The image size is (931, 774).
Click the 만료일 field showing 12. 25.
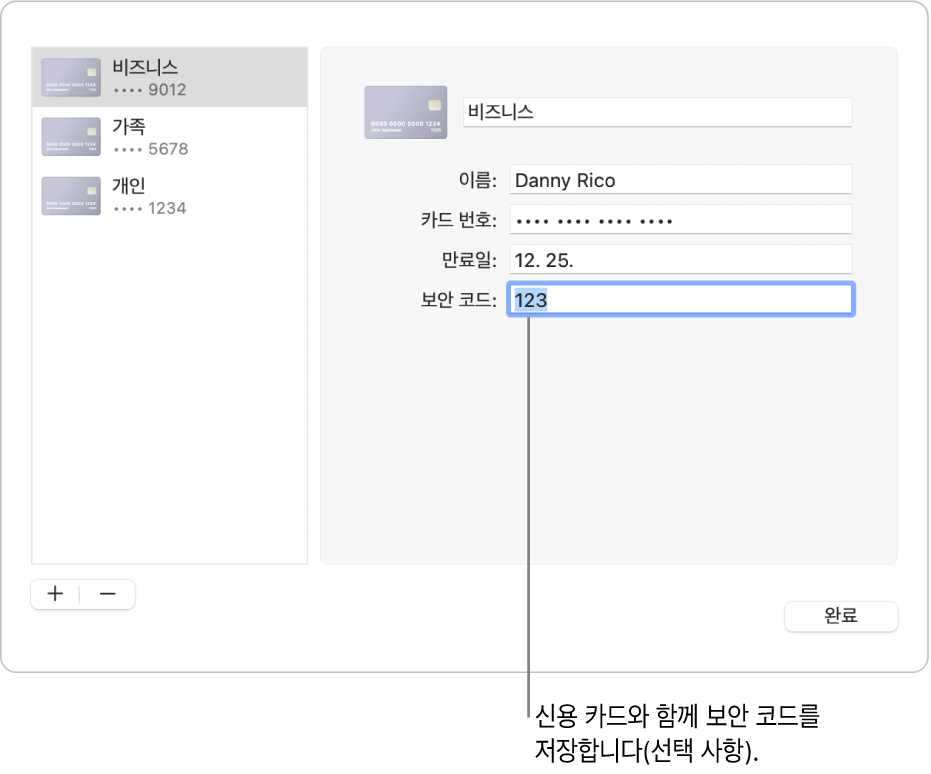[x=680, y=260]
